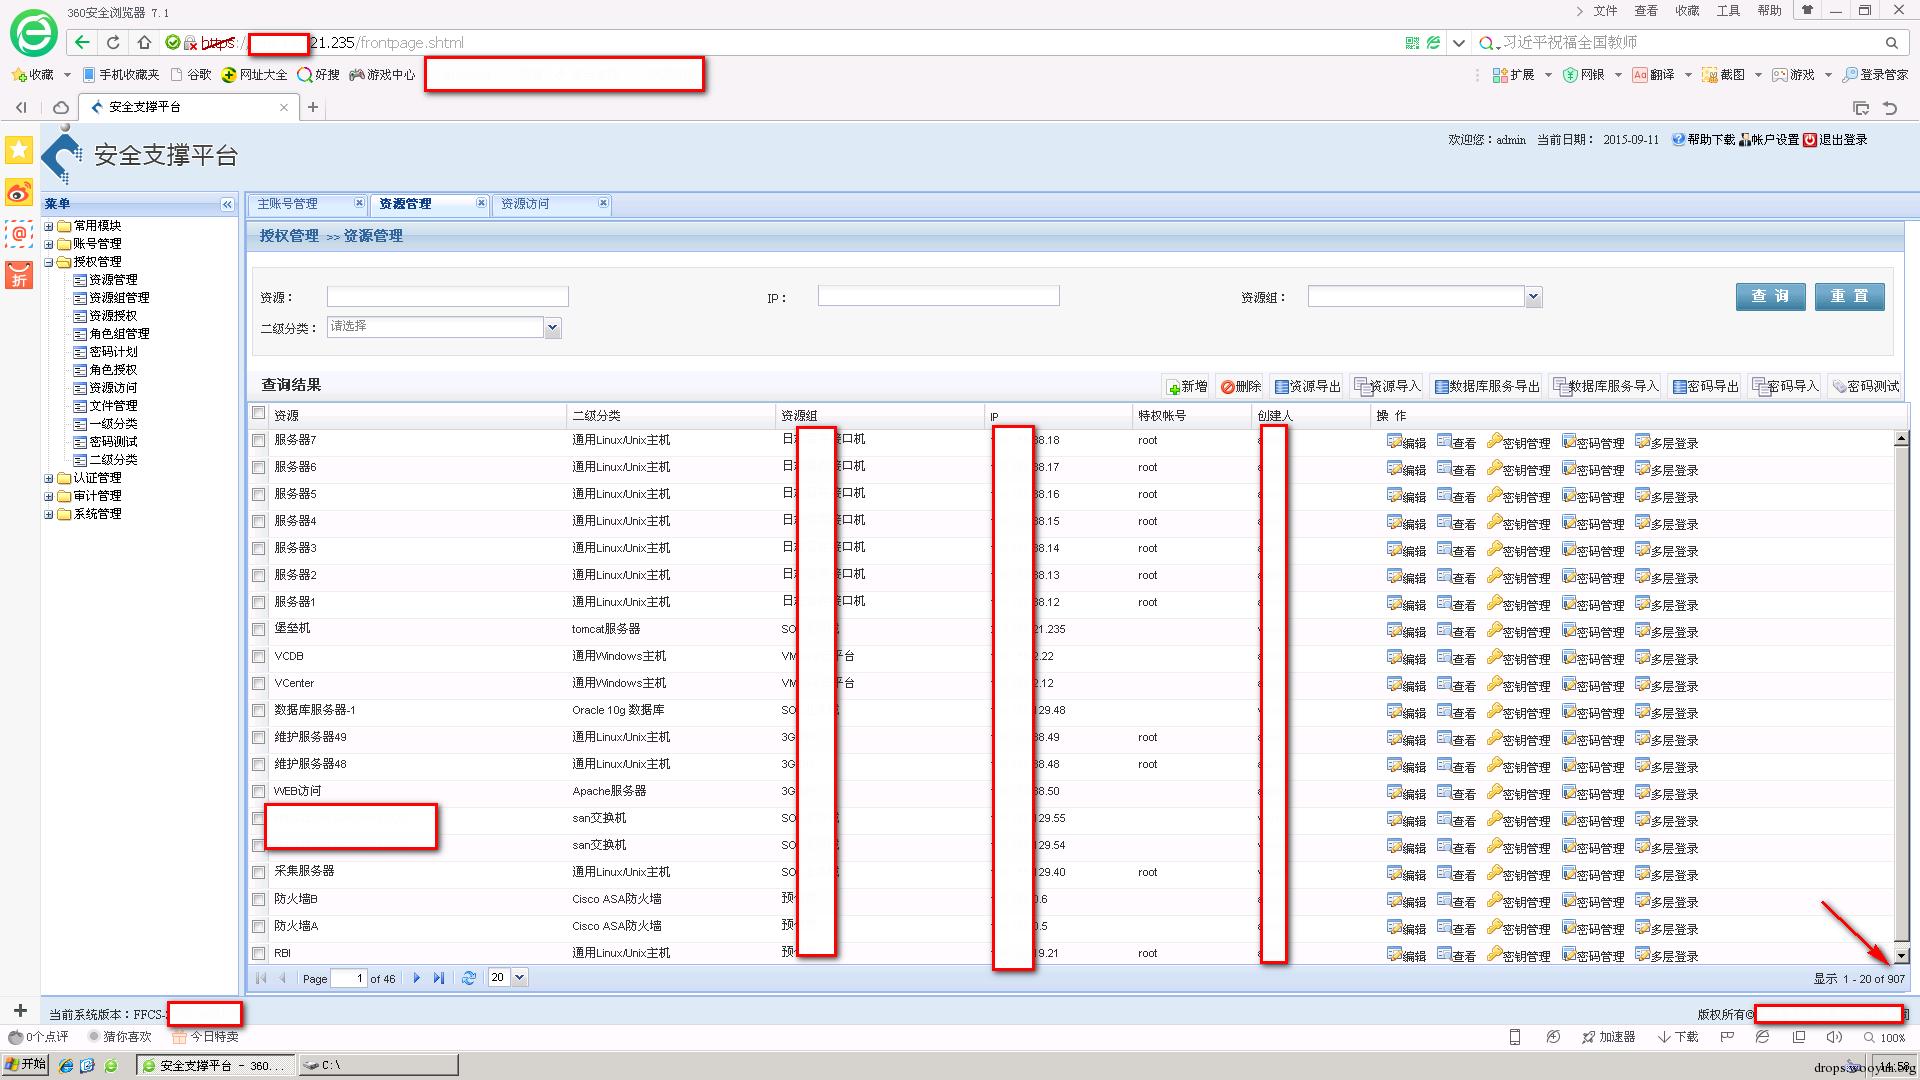Image resolution: width=1920 pixels, height=1080 pixels.
Task: Click the pagination refresh icon
Action: point(468,978)
